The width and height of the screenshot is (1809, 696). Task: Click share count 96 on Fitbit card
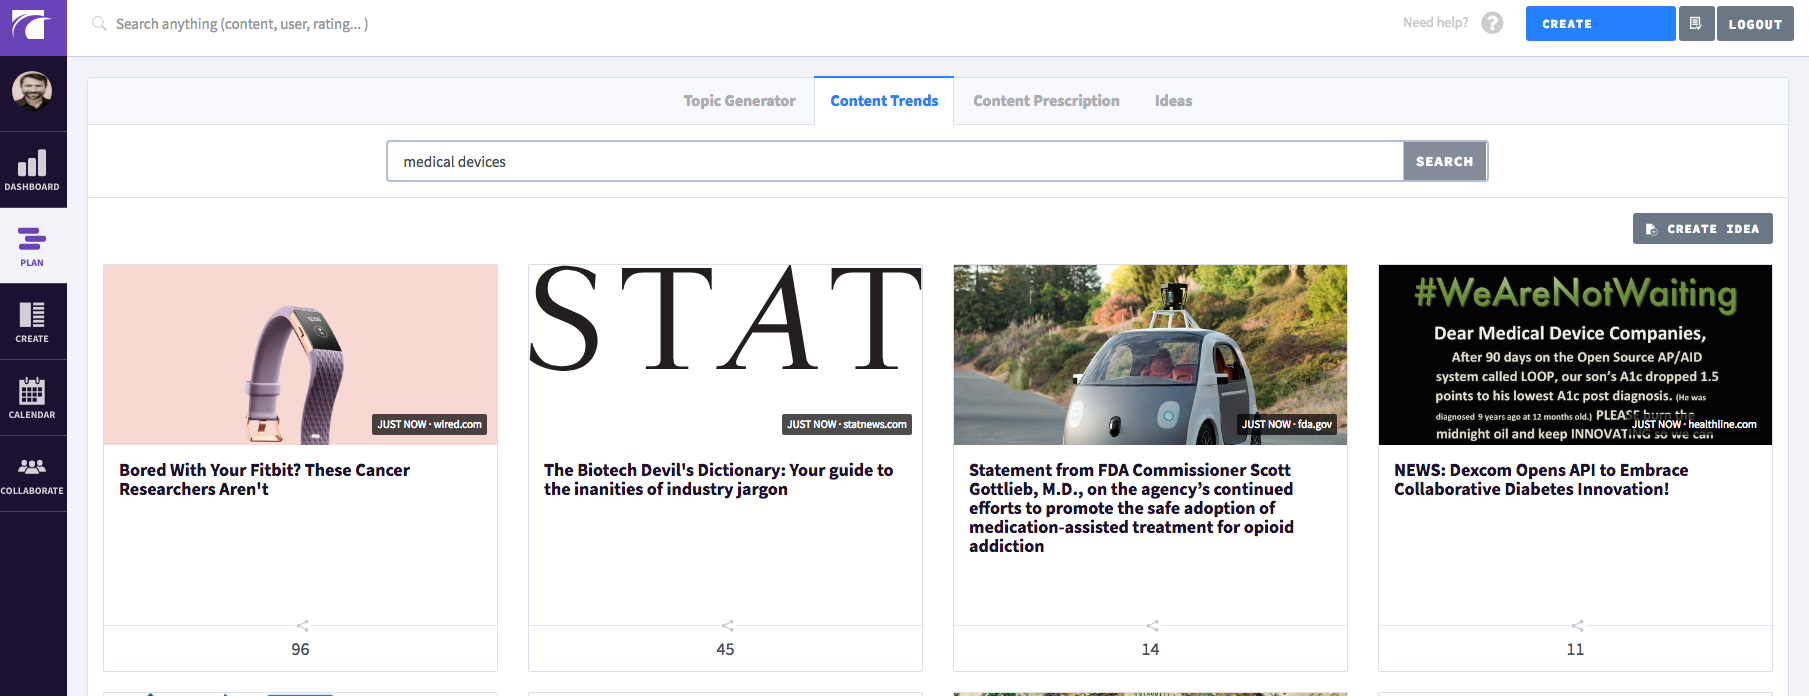pyautogui.click(x=300, y=650)
